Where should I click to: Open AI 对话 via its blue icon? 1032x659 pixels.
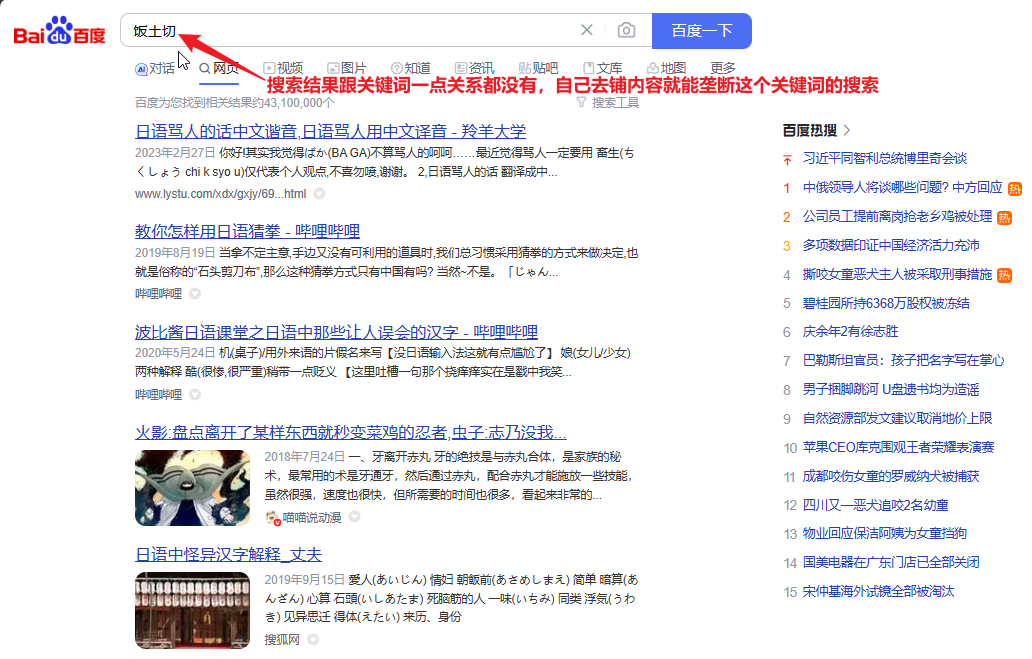tap(142, 68)
